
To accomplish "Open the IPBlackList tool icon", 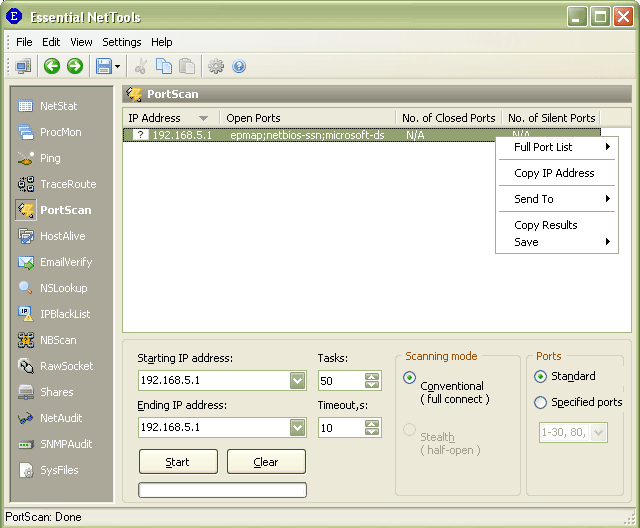I will point(25,314).
